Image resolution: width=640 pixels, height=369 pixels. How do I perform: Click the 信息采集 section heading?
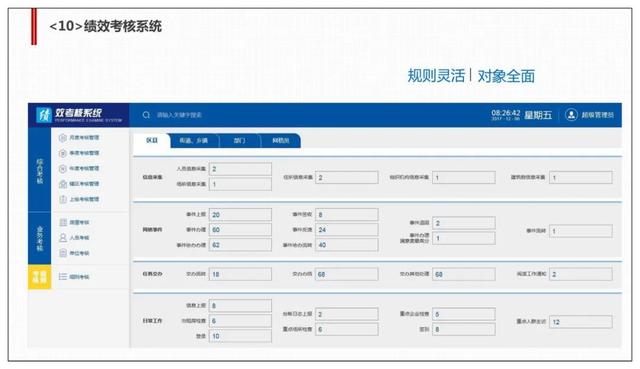[x=152, y=177]
